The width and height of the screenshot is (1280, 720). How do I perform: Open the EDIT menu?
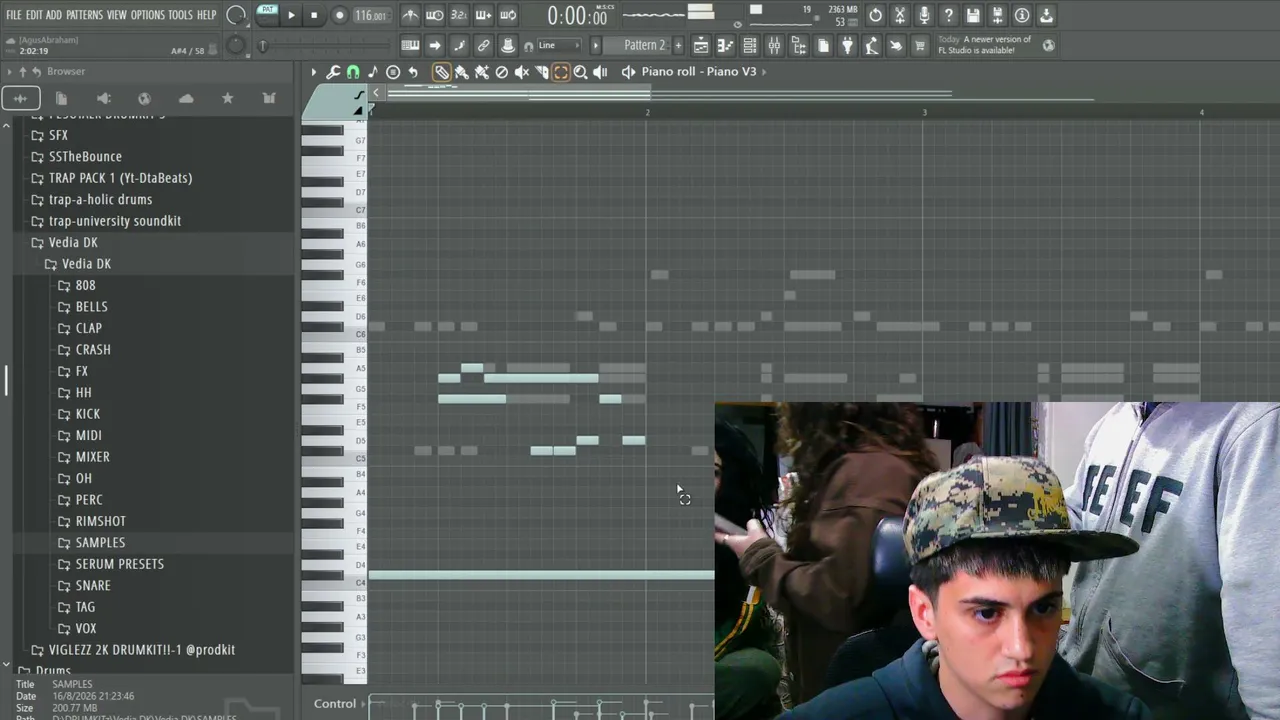(34, 15)
